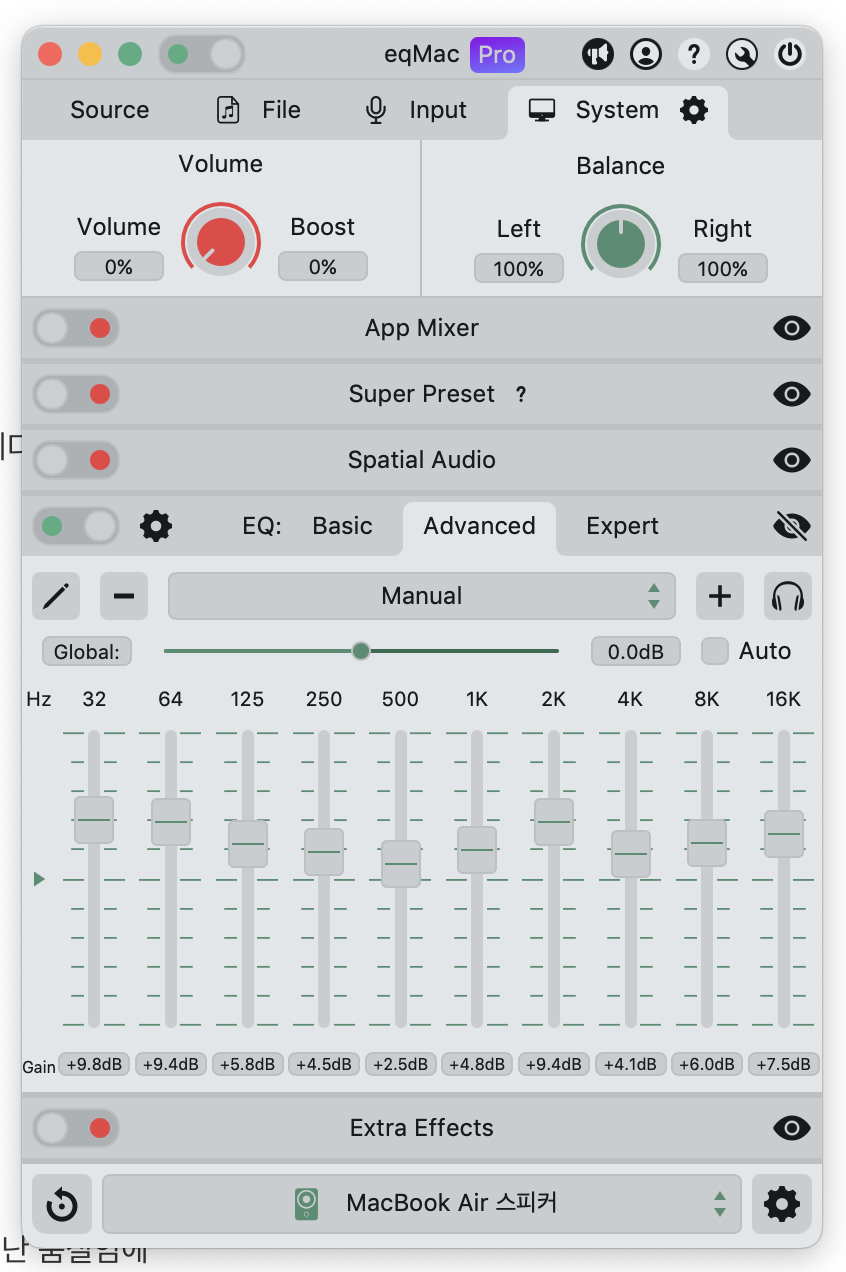846x1272 pixels.
Task: Select the Input source tab
Action: pos(416,110)
